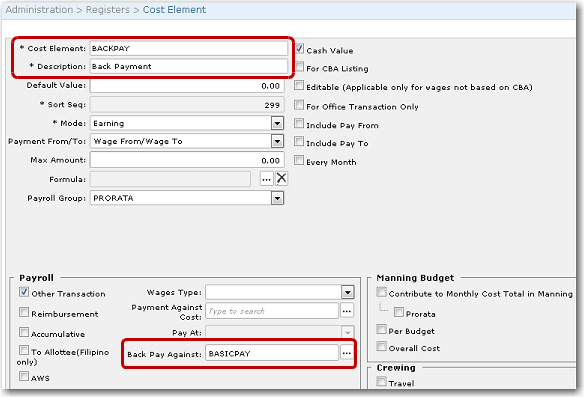584x397 pixels.
Task: Expand the Payroll Group dropdown
Action: (277, 198)
